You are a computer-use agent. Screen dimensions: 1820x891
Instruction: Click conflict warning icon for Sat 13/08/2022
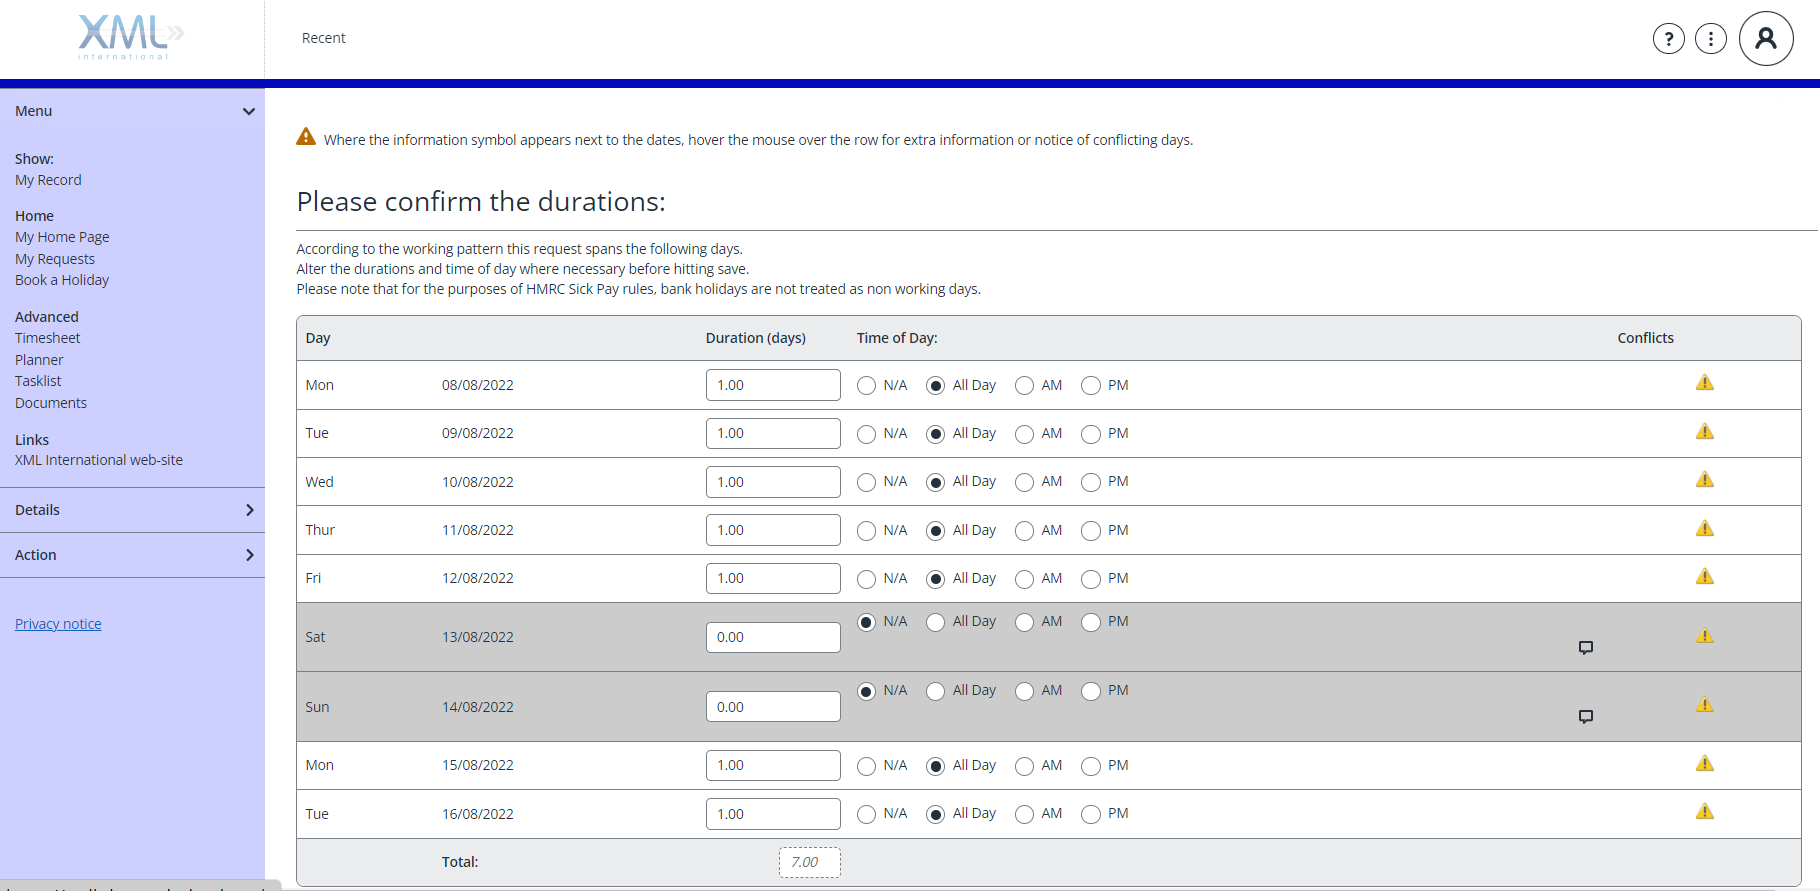[x=1705, y=636]
